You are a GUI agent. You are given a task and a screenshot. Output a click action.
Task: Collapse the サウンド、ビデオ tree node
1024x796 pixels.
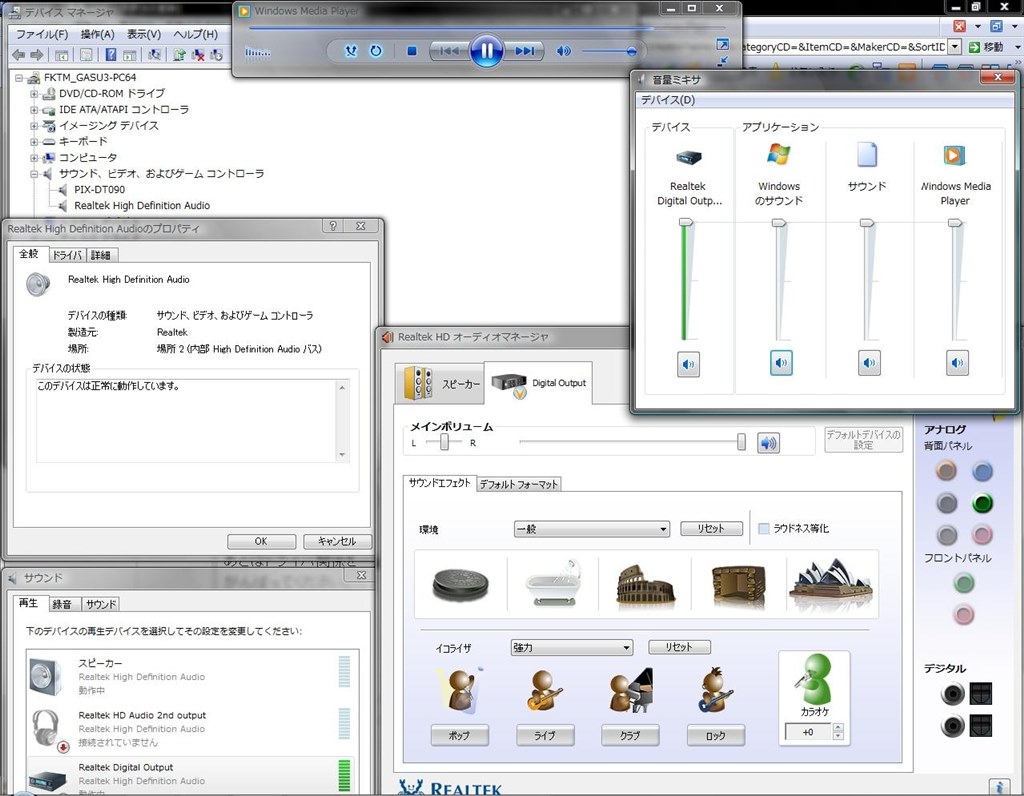35,174
